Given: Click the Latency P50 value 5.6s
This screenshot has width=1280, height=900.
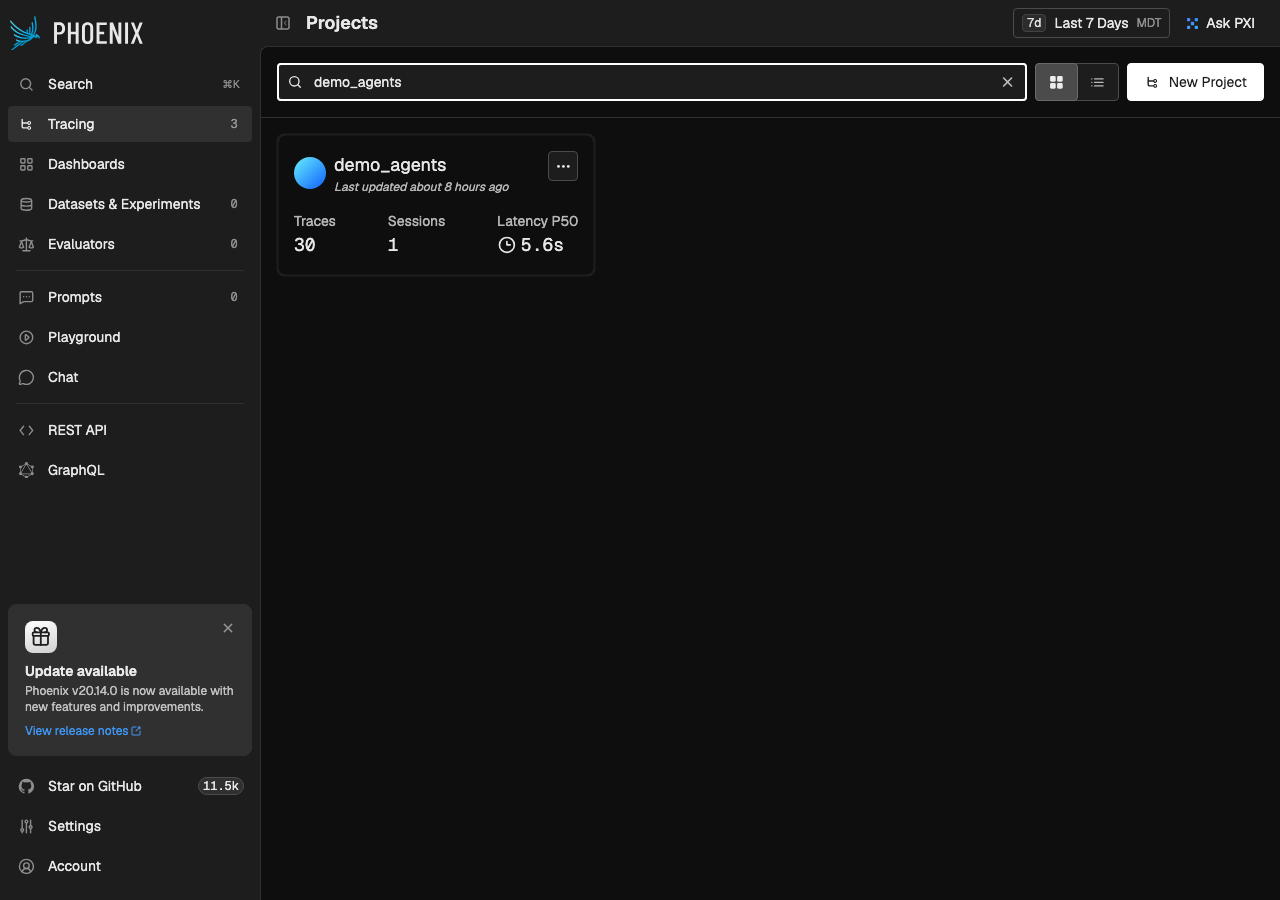Looking at the screenshot, I should pyautogui.click(x=542, y=245).
